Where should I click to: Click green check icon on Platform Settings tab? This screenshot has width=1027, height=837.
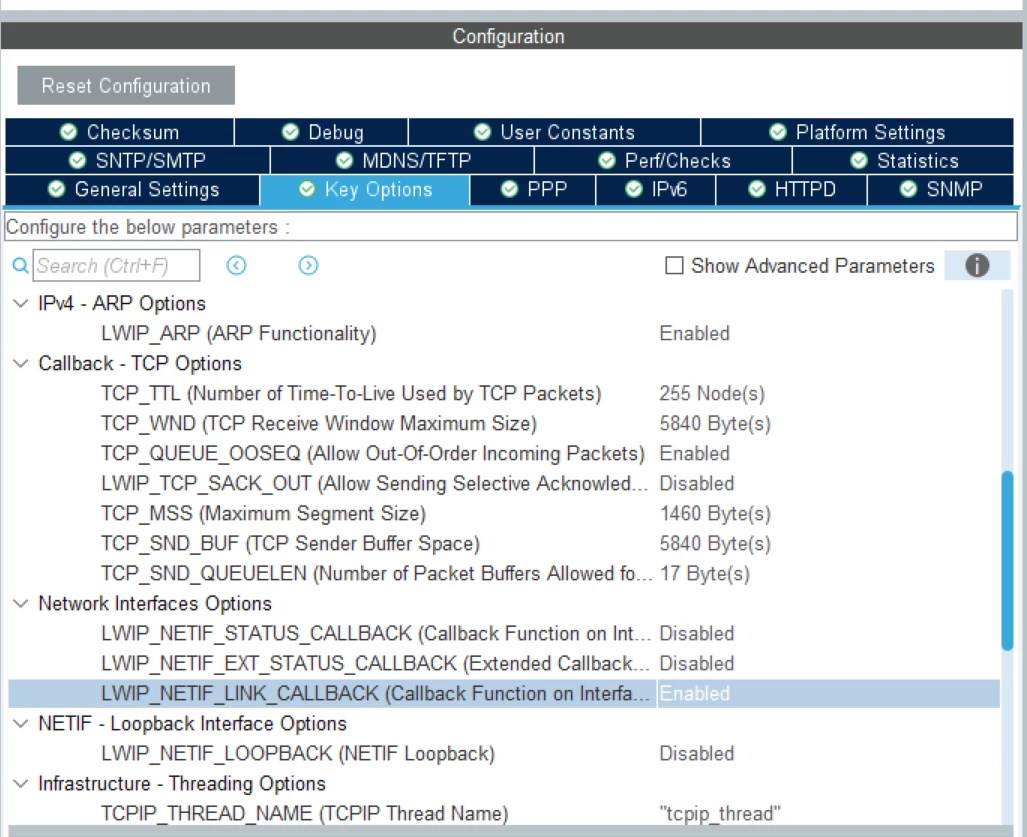(777, 132)
